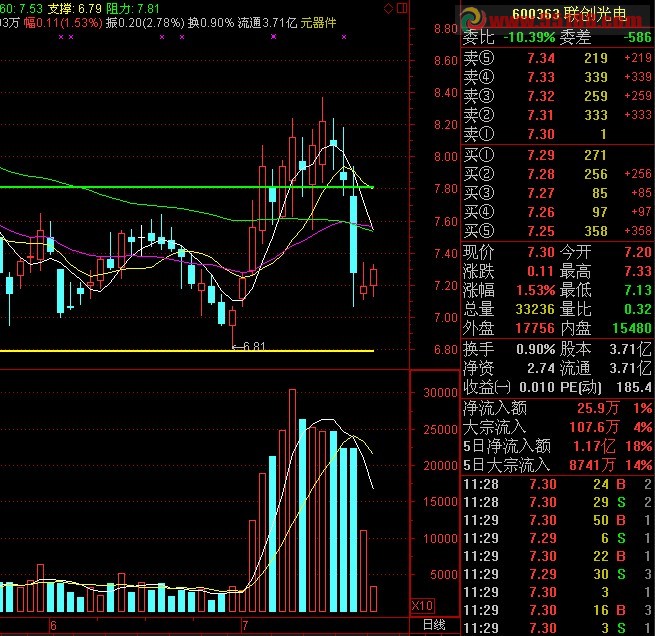Click the rightmost purple x marker above chart
This screenshot has width=655, height=636.
click(x=344, y=37)
